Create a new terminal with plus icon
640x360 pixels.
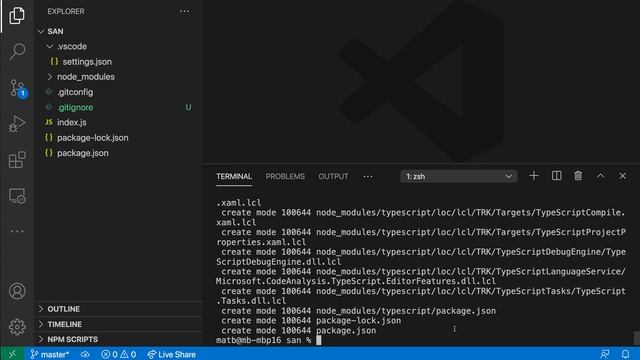pyautogui.click(x=534, y=176)
